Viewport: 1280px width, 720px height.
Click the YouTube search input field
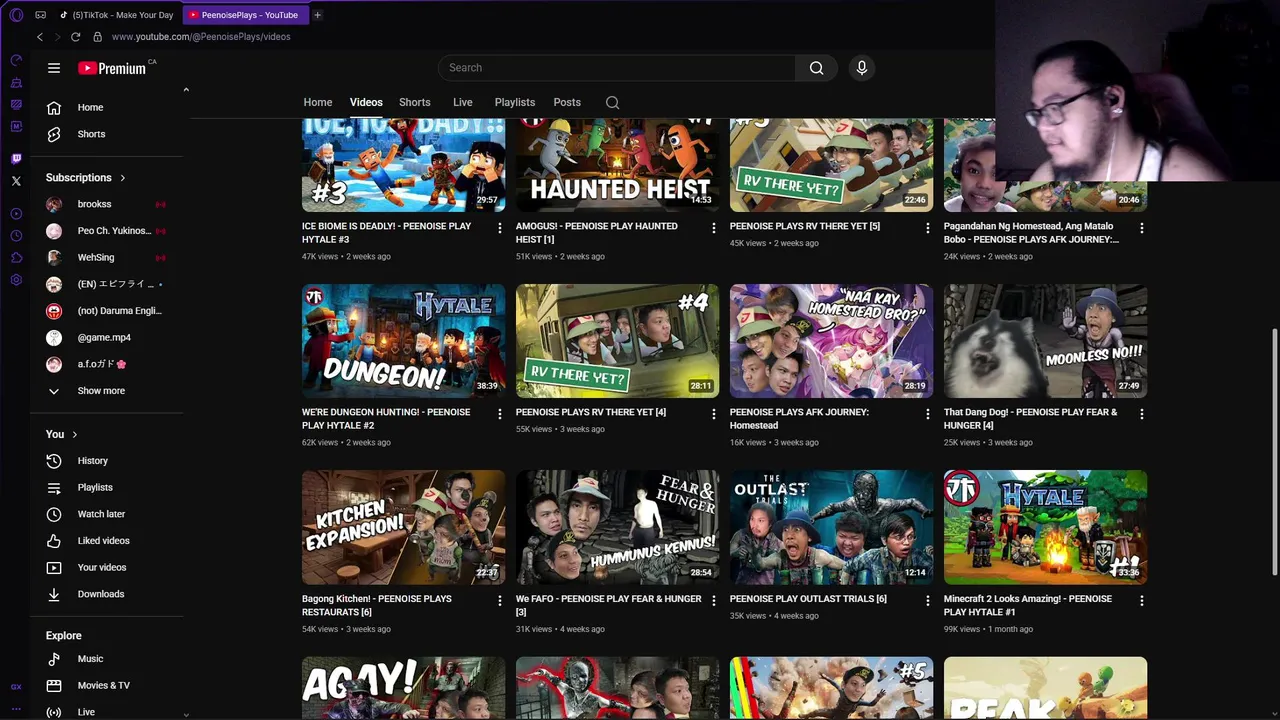click(617, 68)
